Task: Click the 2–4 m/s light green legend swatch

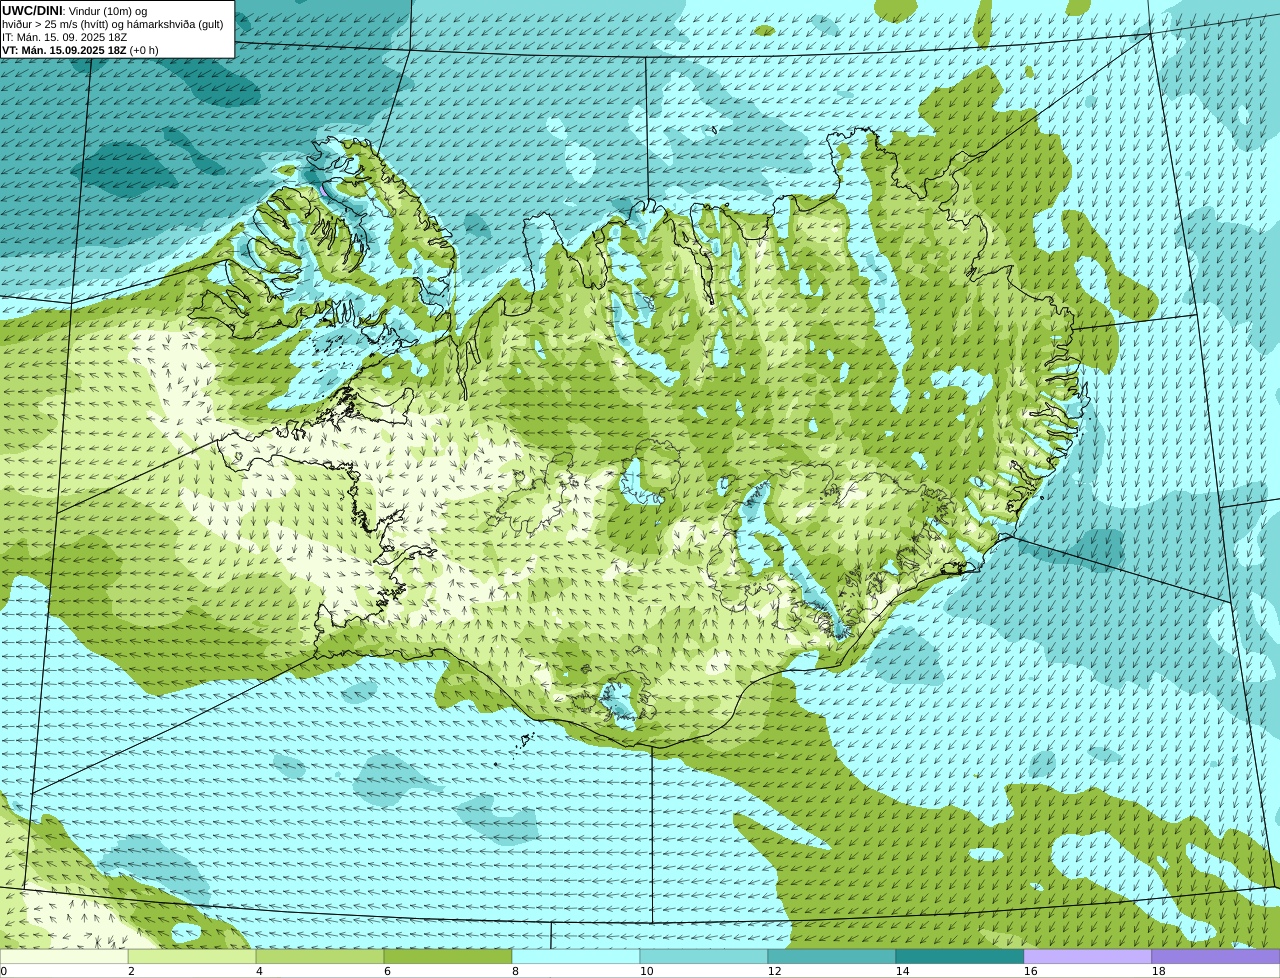Action: [x=192, y=956]
